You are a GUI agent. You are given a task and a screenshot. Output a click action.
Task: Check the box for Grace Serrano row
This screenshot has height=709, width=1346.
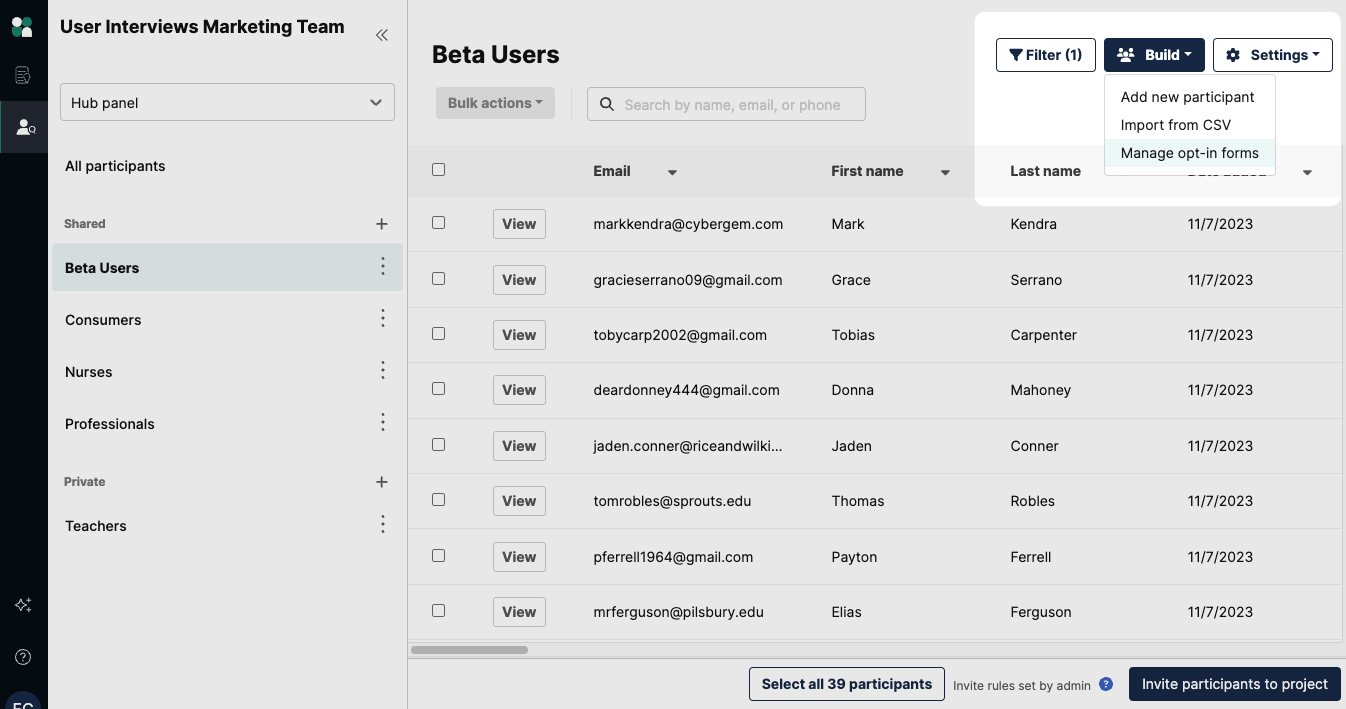438,279
